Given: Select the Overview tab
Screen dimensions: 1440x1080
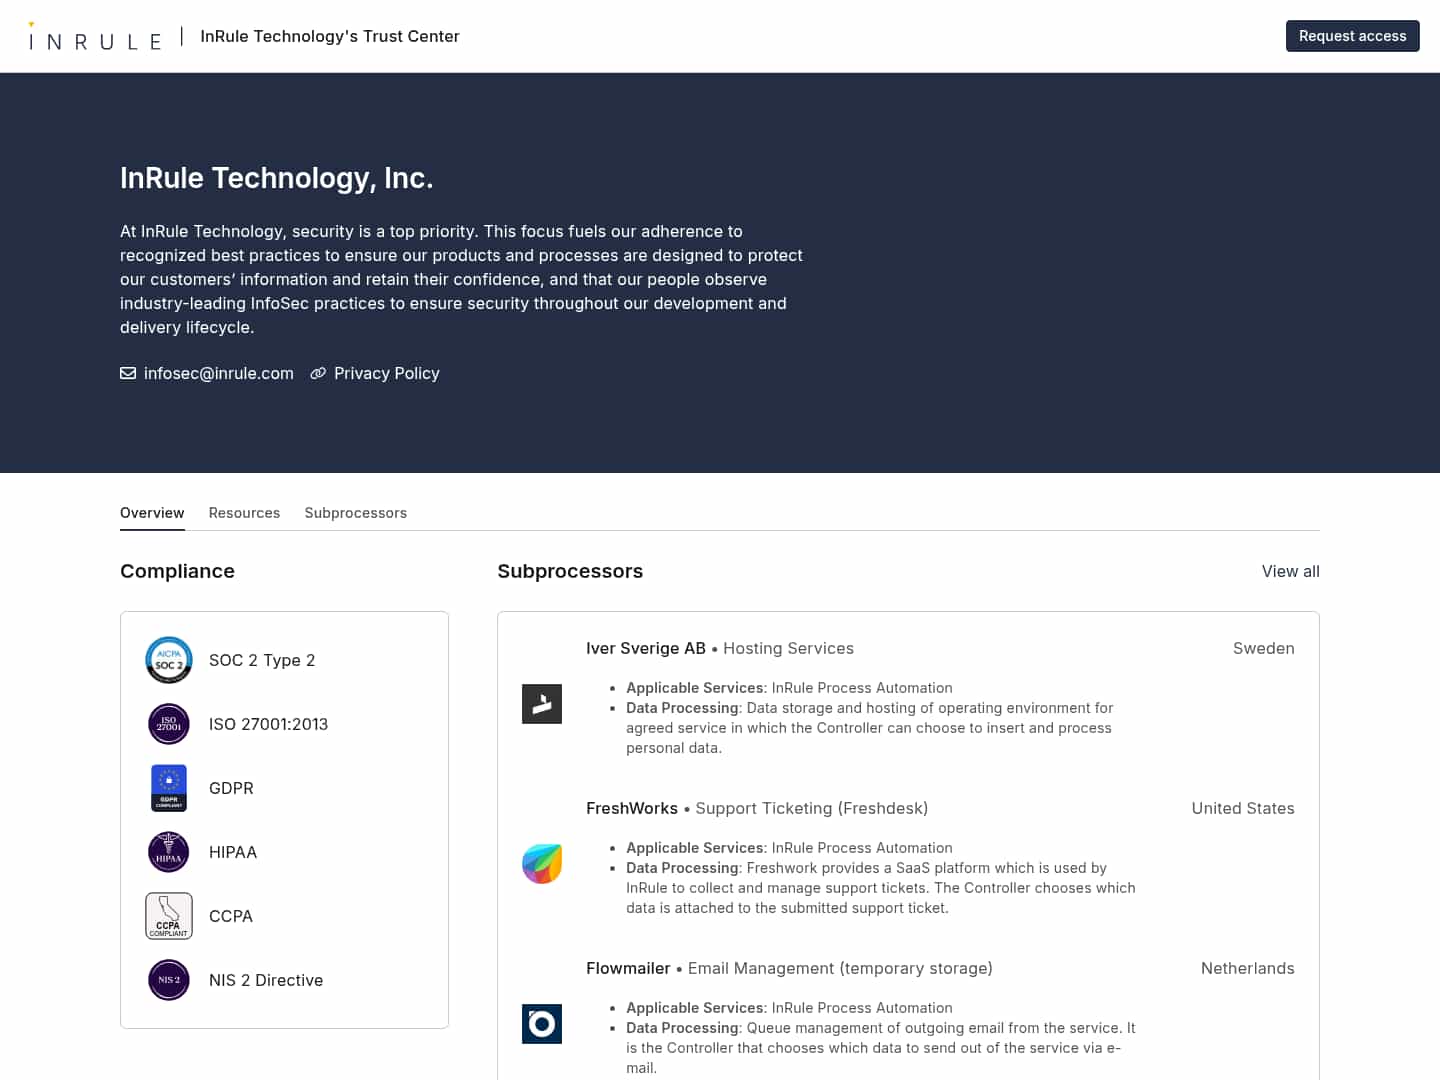Looking at the screenshot, I should (x=152, y=512).
